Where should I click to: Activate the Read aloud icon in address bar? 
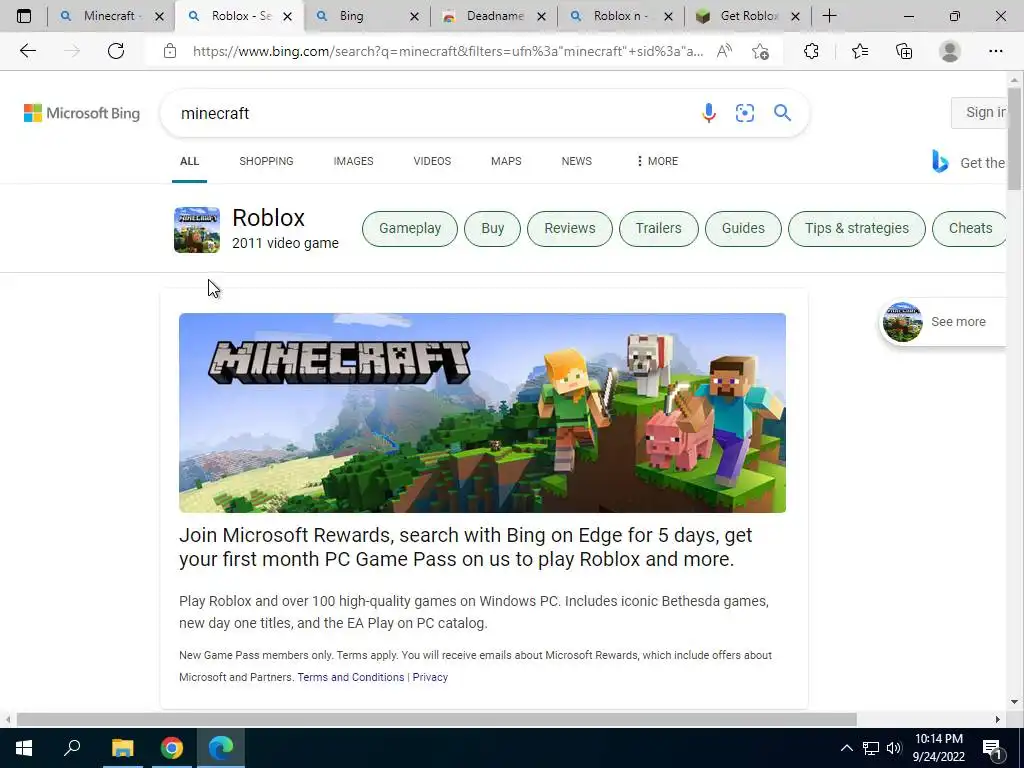click(x=724, y=51)
